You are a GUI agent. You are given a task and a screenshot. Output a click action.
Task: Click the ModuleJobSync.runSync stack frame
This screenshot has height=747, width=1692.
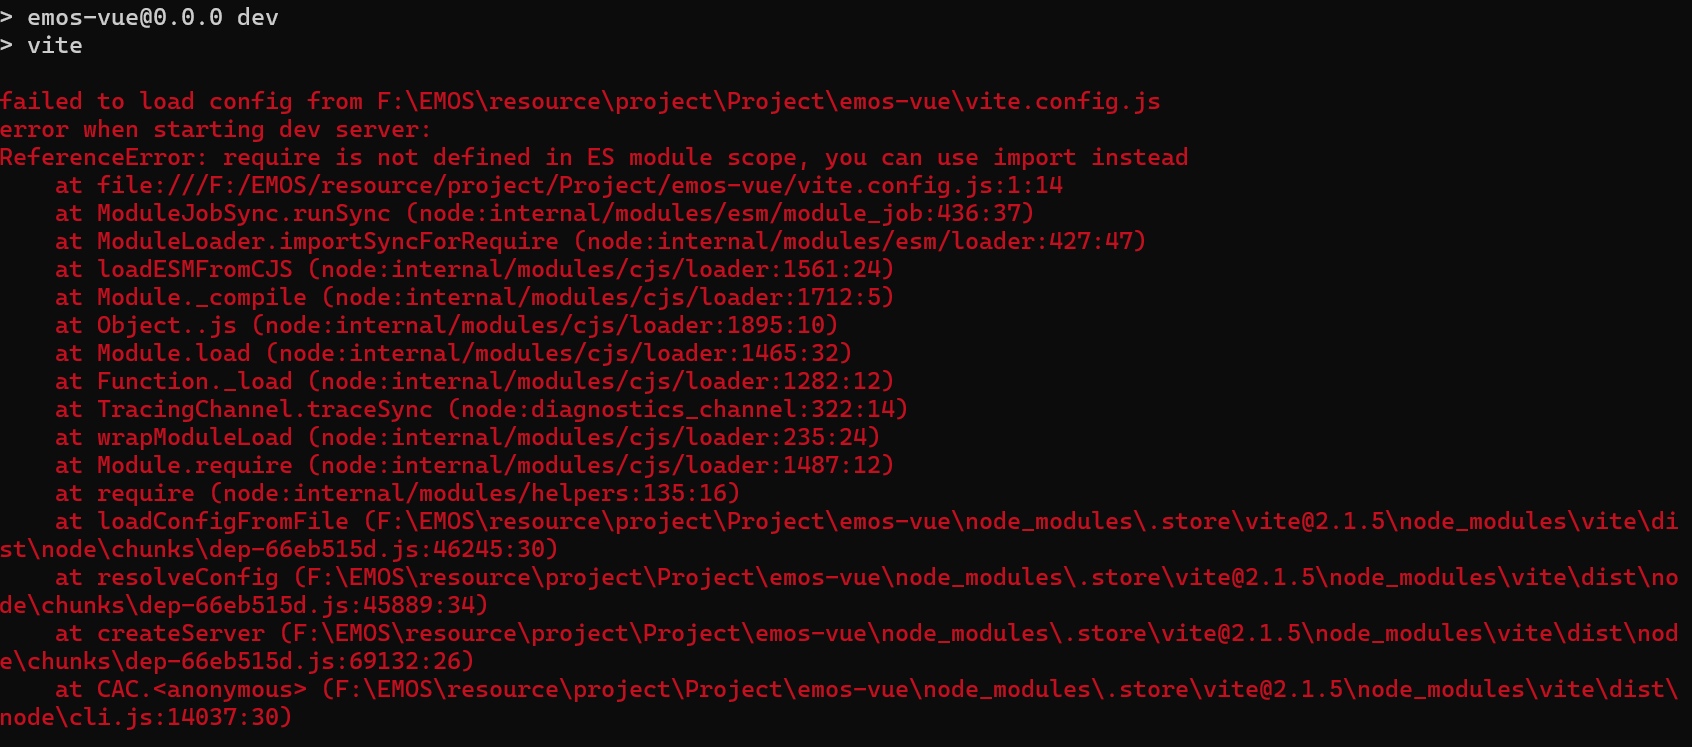pos(544,213)
